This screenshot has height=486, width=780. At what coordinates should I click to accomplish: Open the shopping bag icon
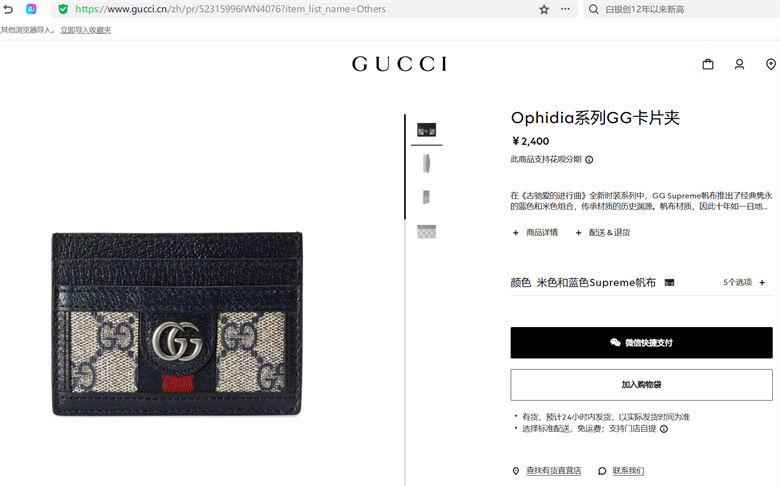708,64
